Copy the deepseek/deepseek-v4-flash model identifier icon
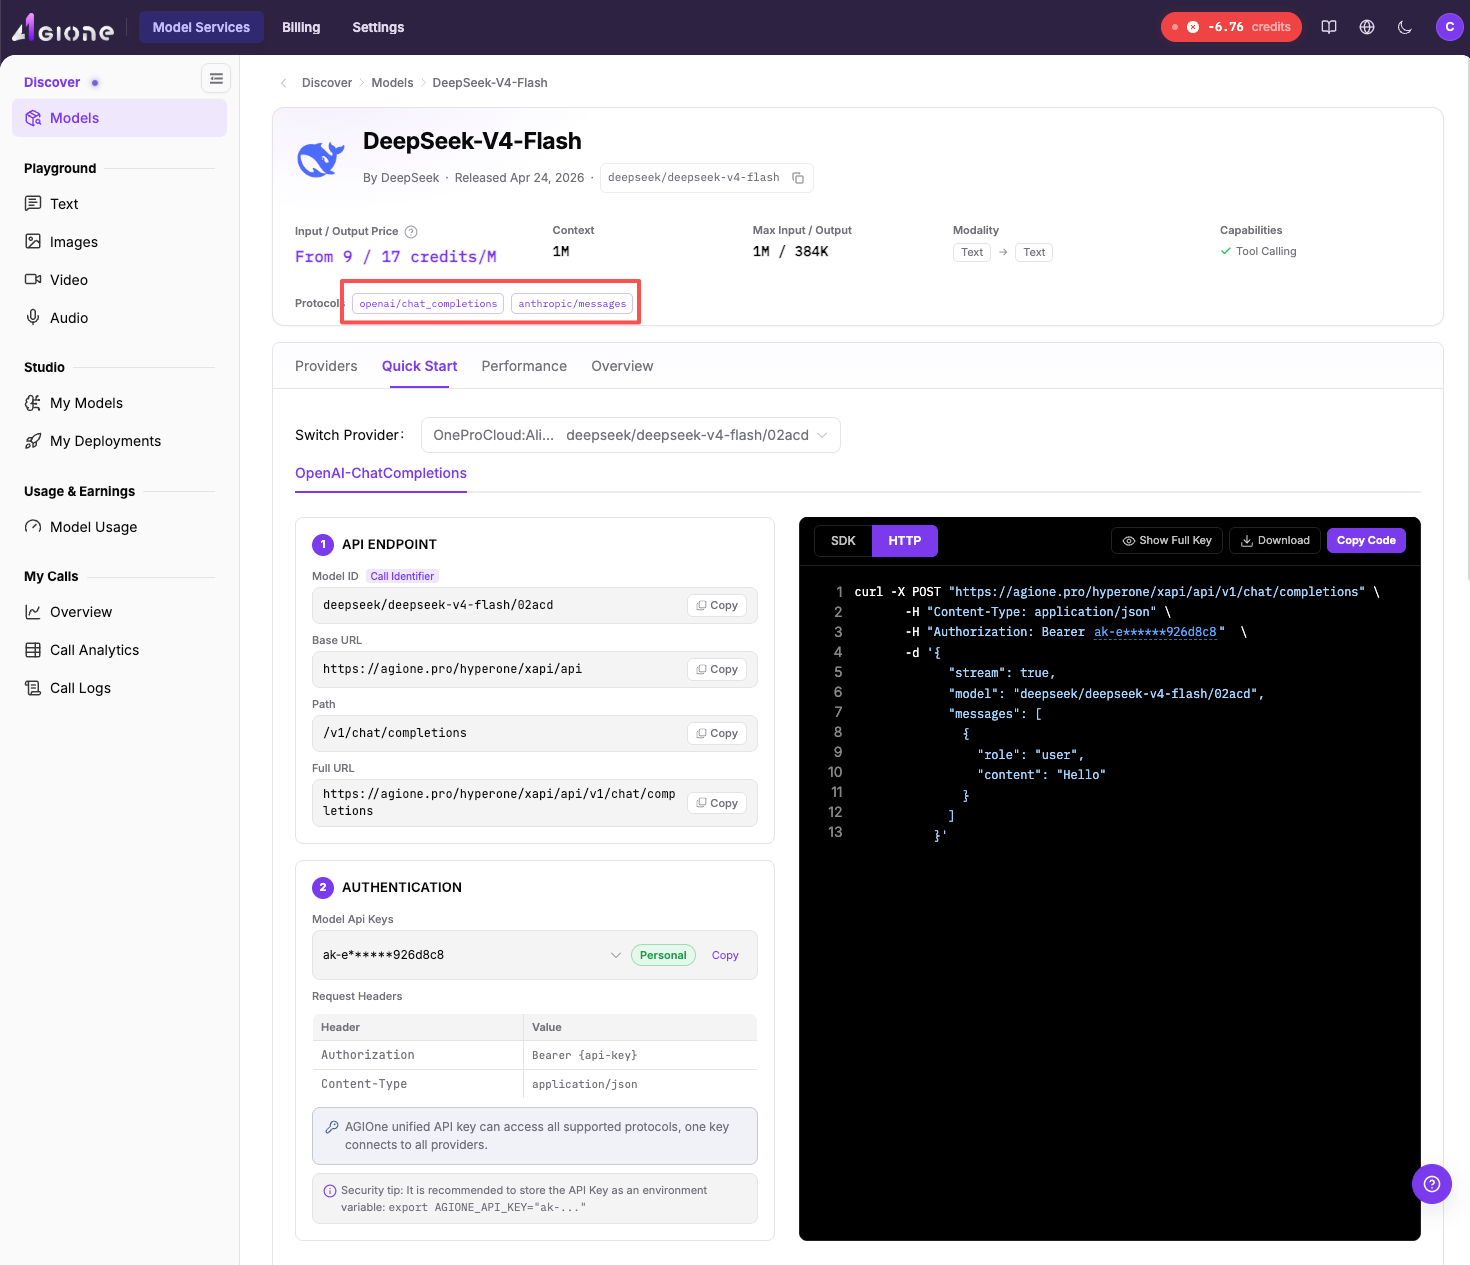Image resolution: width=1470 pixels, height=1265 pixels. click(x=798, y=178)
